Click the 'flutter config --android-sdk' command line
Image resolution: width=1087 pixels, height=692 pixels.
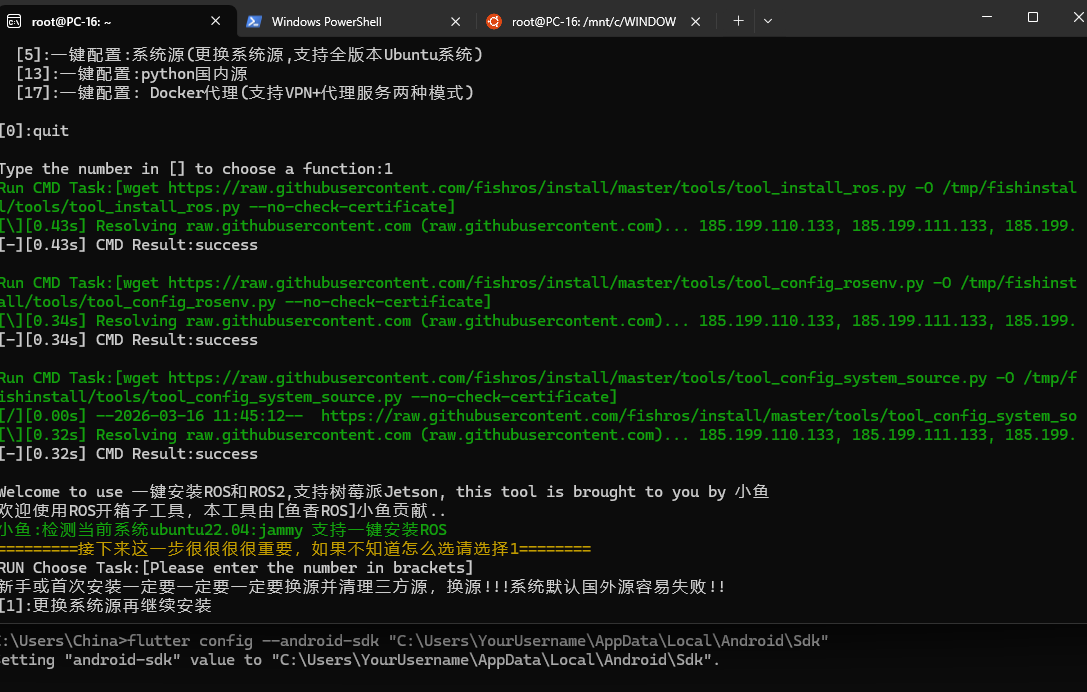click(415, 641)
